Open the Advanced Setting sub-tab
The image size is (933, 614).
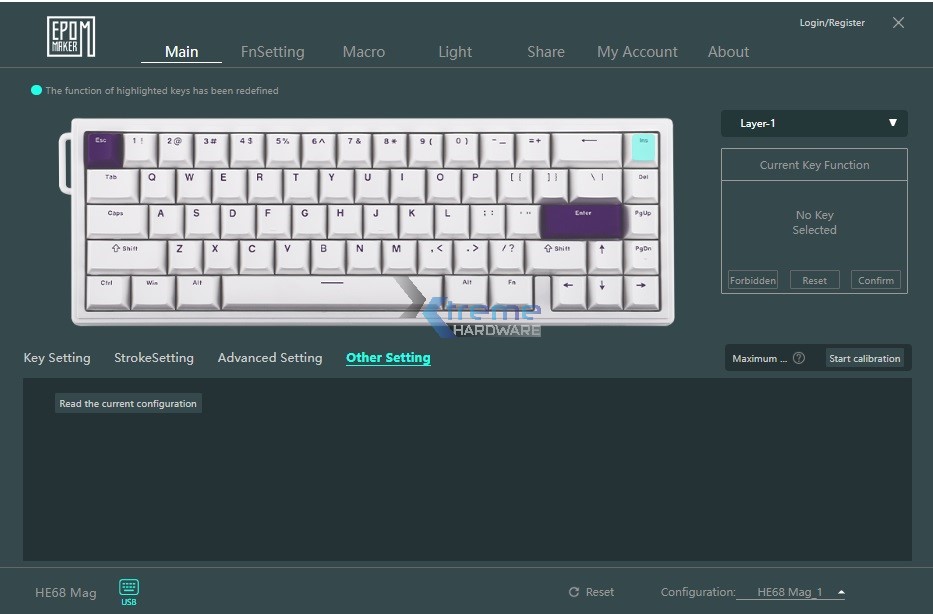click(270, 358)
